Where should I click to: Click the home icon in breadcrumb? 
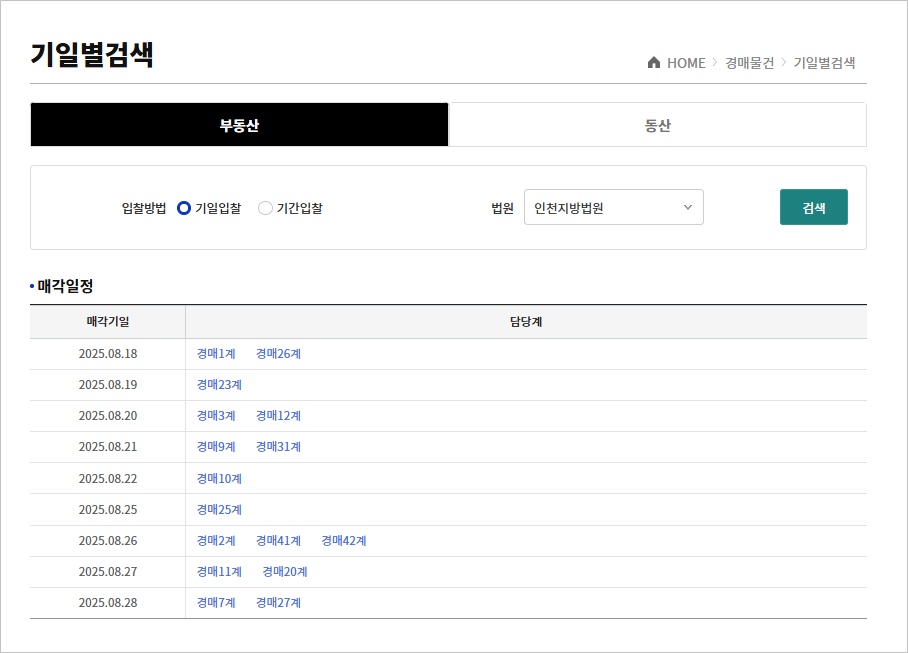click(654, 63)
